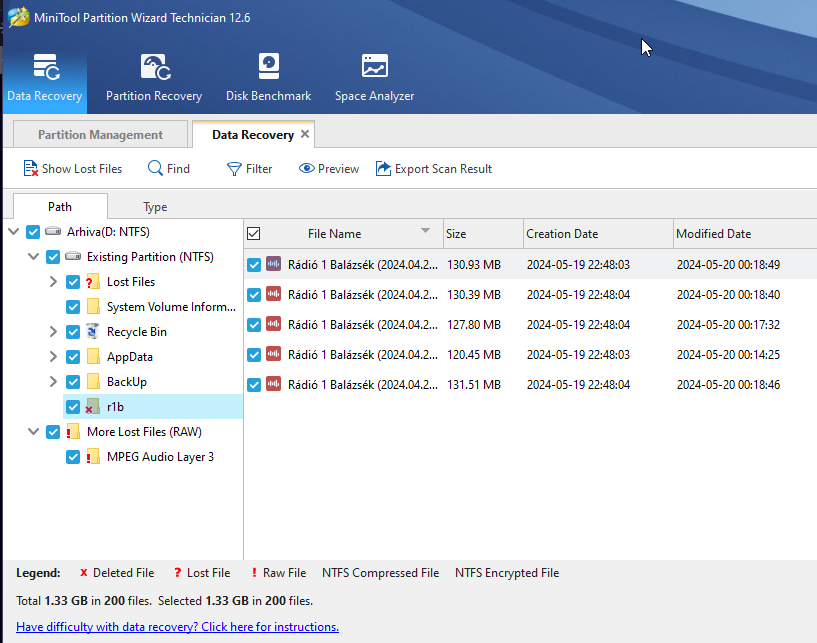Collapse the More Lost Files (RAW) node
Image resolution: width=817 pixels, height=643 pixels.
33,431
